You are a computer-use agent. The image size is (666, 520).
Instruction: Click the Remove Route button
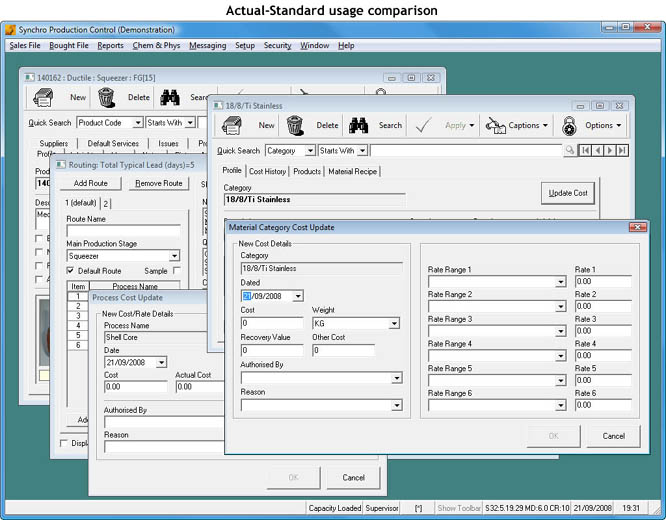click(x=158, y=183)
